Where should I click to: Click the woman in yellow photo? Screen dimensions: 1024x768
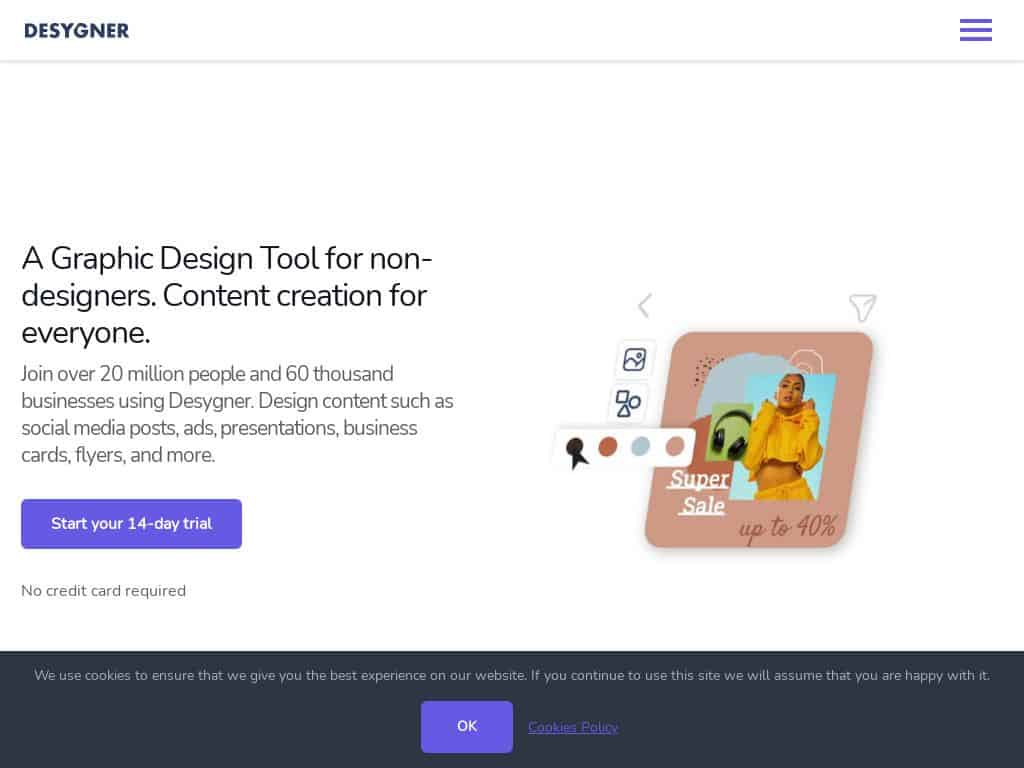pyautogui.click(x=787, y=436)
